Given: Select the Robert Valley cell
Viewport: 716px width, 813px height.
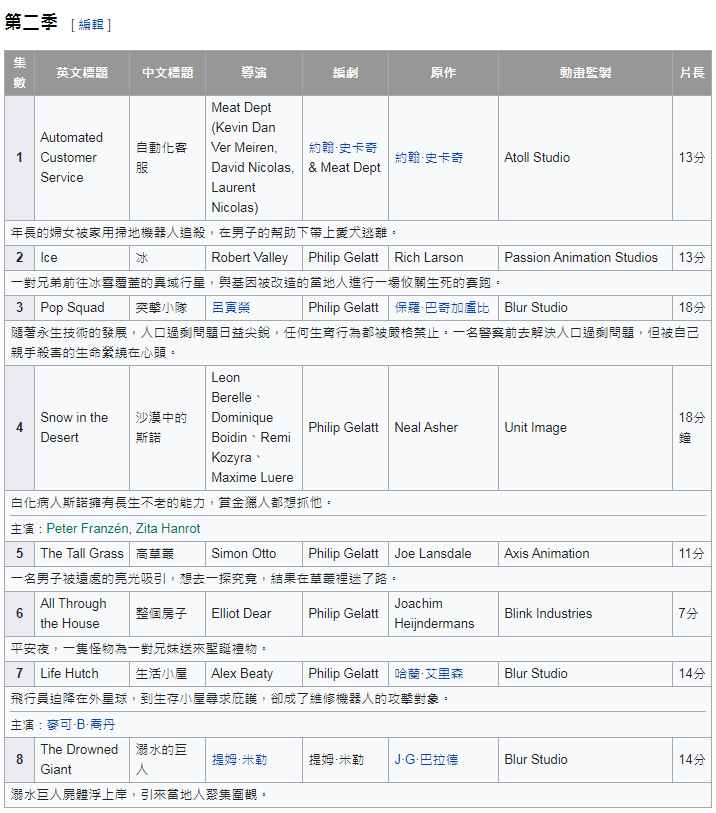Looking at the screenshot, I should (x=254, y=258).
